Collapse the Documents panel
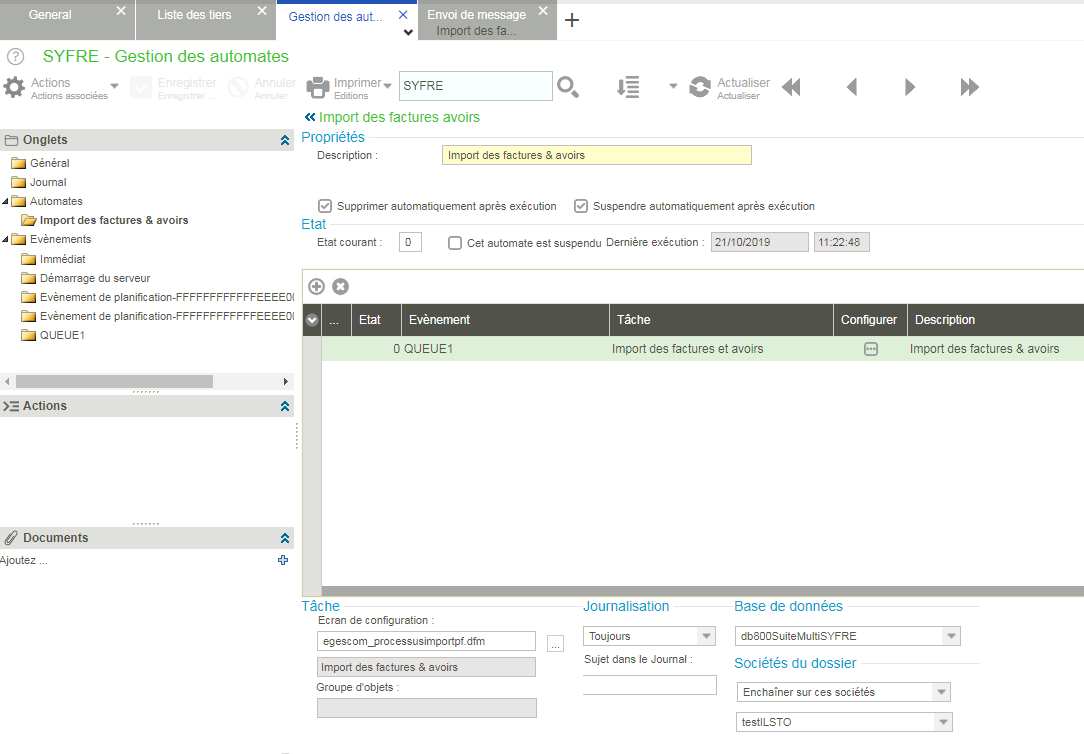This screenshot has height=754, width=1084. pyautogui.click(x=285, y=538)
